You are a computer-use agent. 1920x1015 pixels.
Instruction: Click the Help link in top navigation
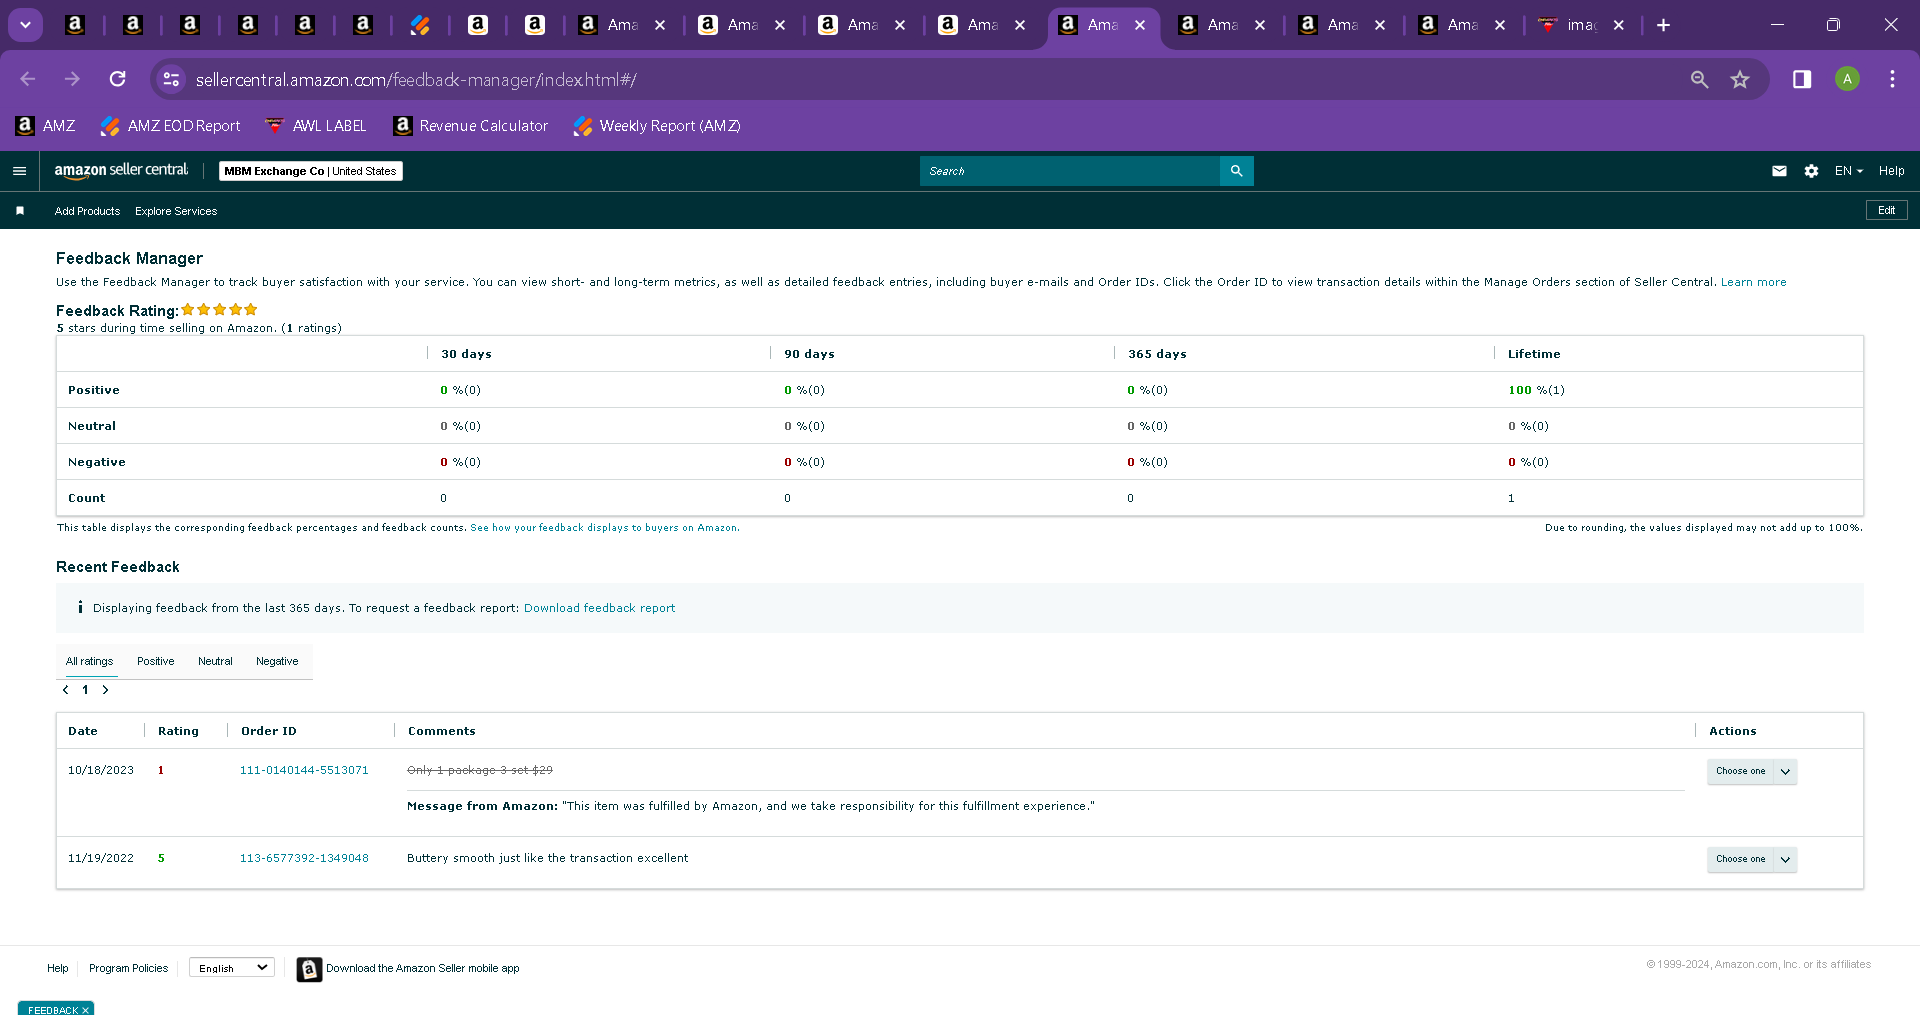point(1891,171)
